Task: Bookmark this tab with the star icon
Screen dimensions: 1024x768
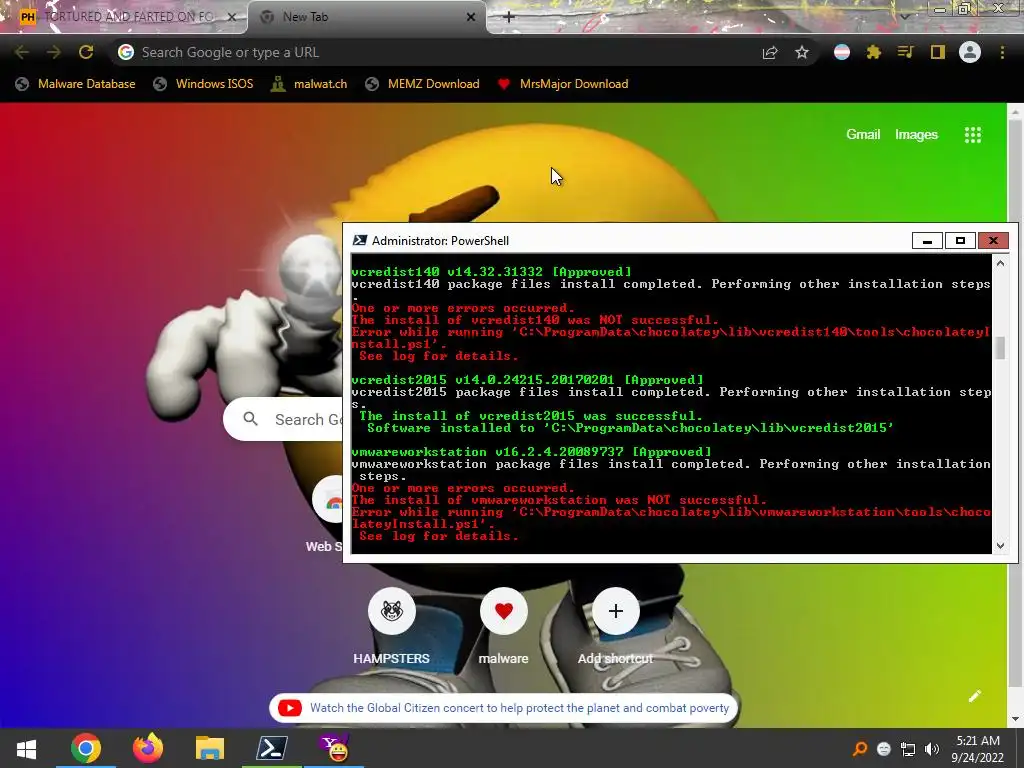Action: pyautogui.click(x=802, y=52)
